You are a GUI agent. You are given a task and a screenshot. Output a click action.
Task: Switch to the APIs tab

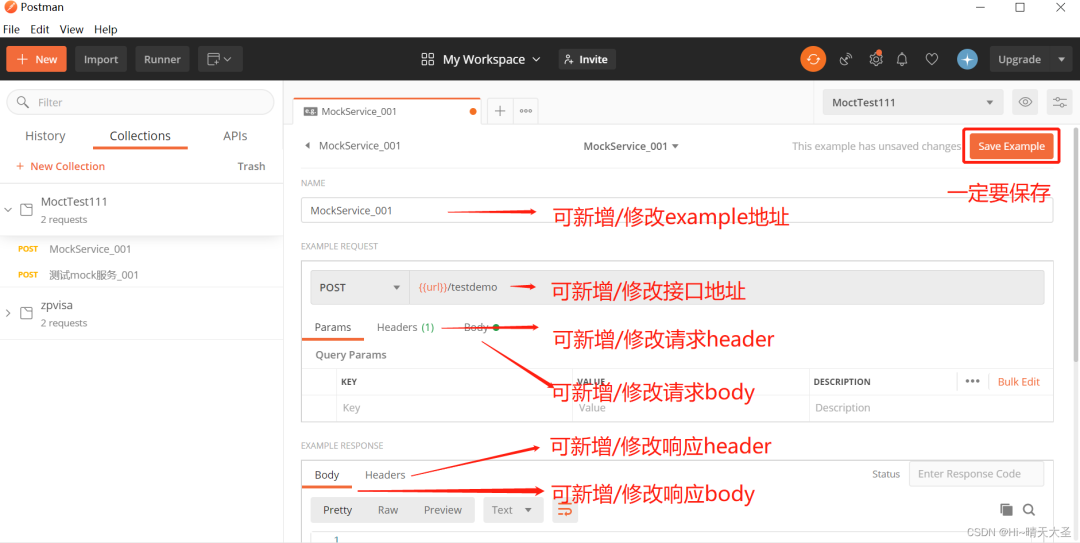235,136
